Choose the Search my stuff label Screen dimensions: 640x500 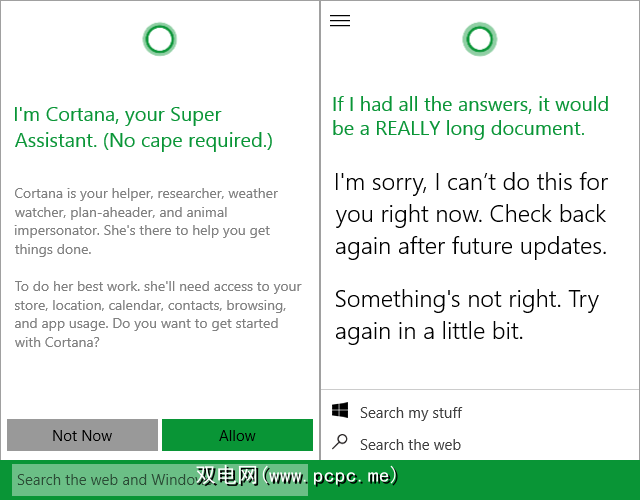pos(411,412)
